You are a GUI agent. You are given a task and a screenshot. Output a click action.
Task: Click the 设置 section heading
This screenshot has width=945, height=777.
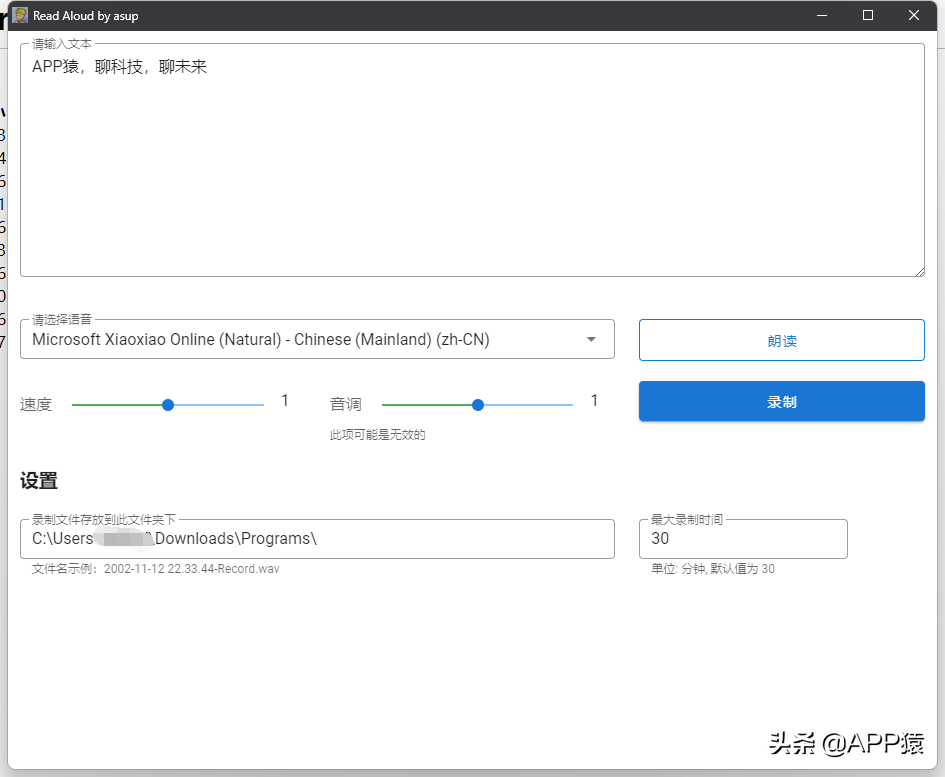pyautogui.click(x=39, y=481)
